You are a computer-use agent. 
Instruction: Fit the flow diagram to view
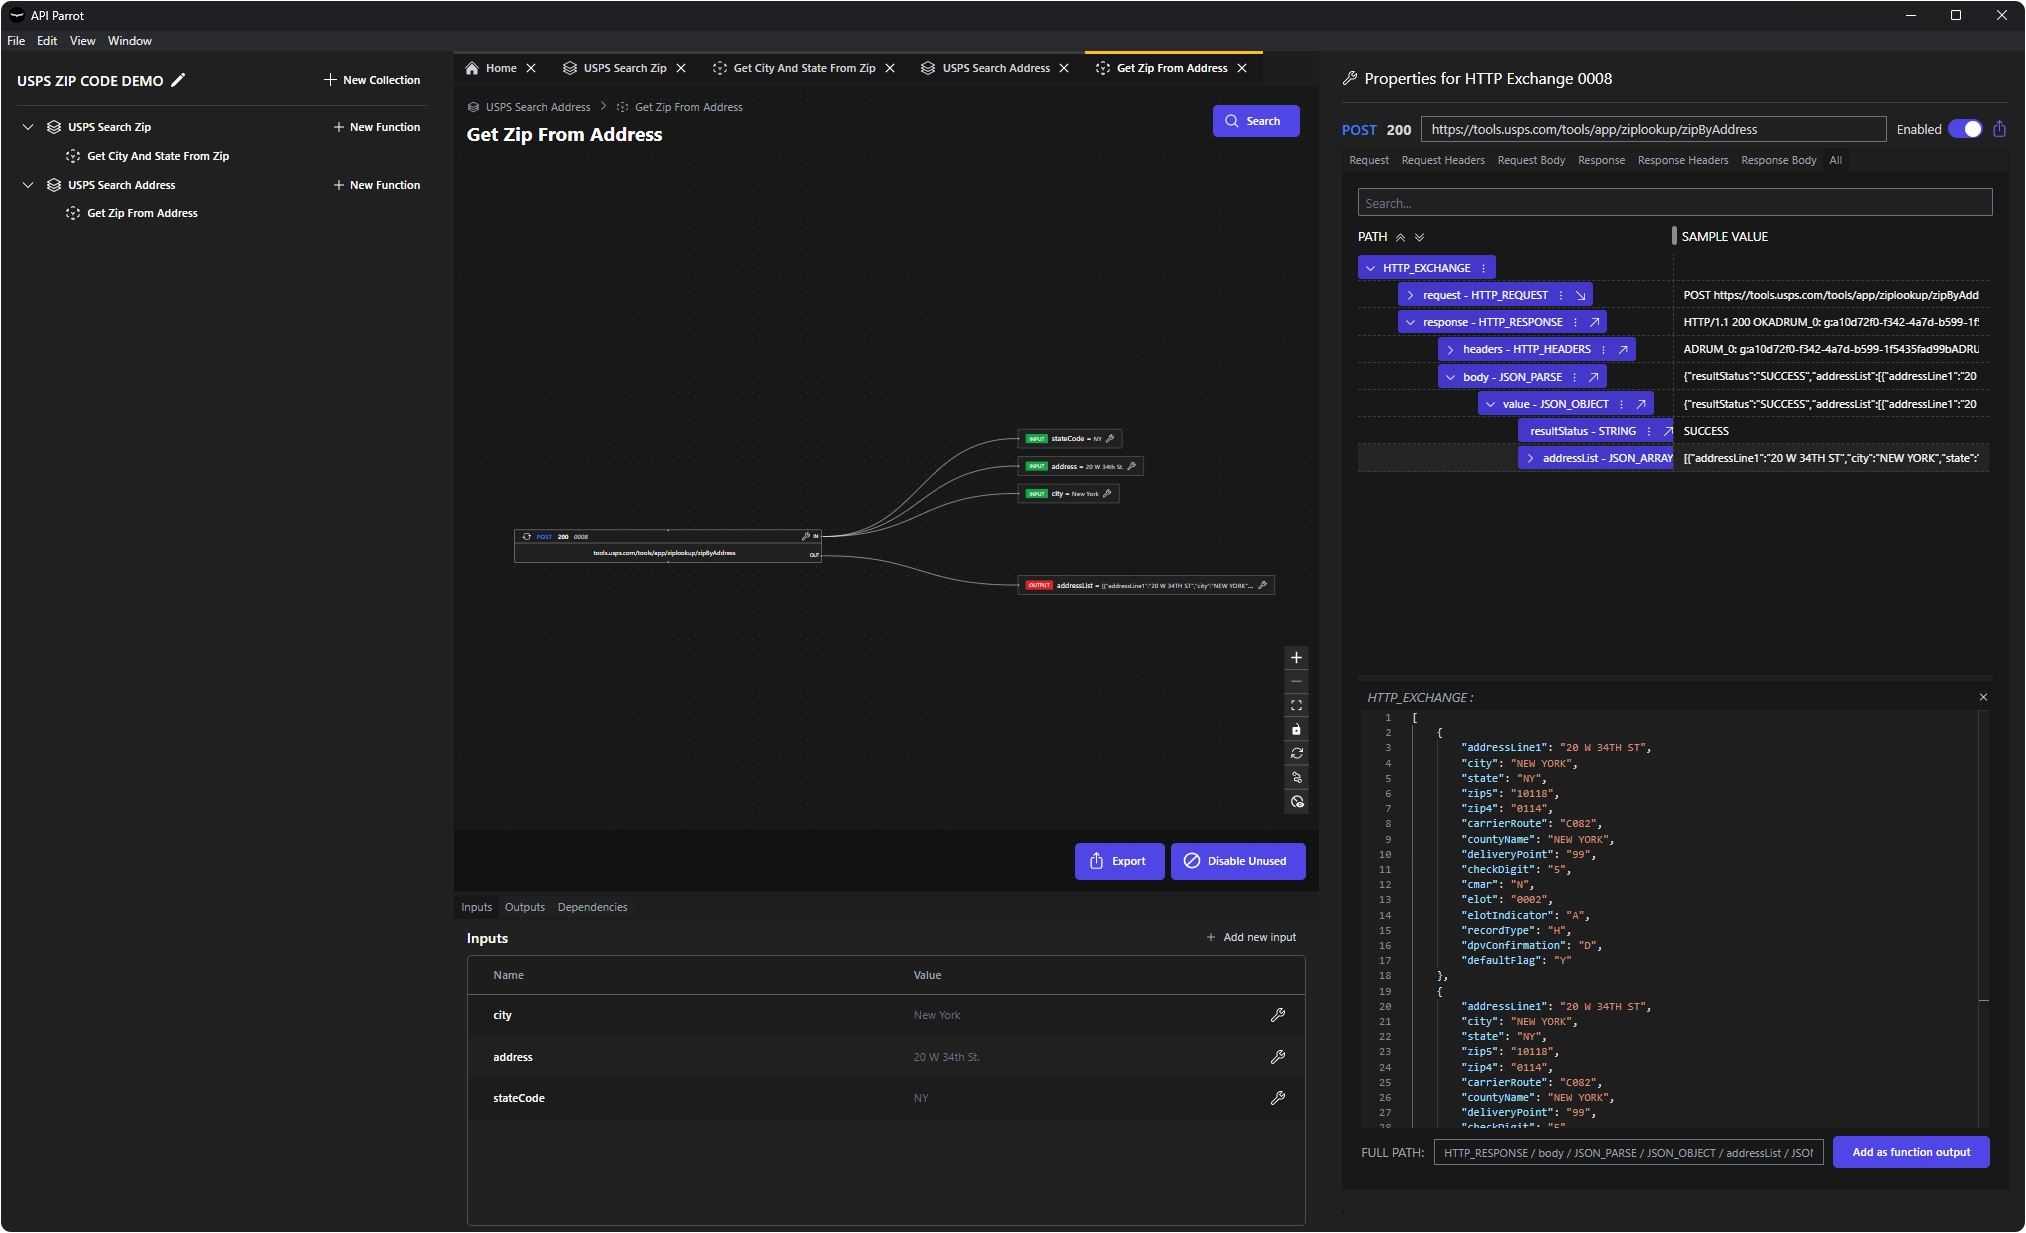coord(1296,706)
